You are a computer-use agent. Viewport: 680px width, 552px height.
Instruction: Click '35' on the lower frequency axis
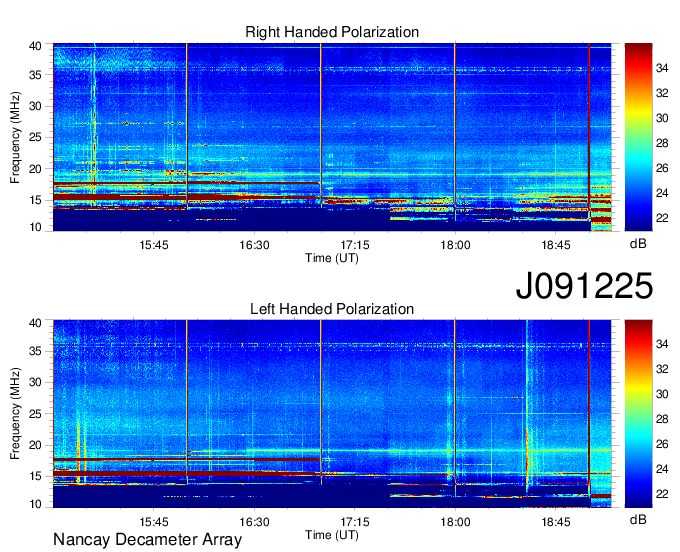click(35, 351)
